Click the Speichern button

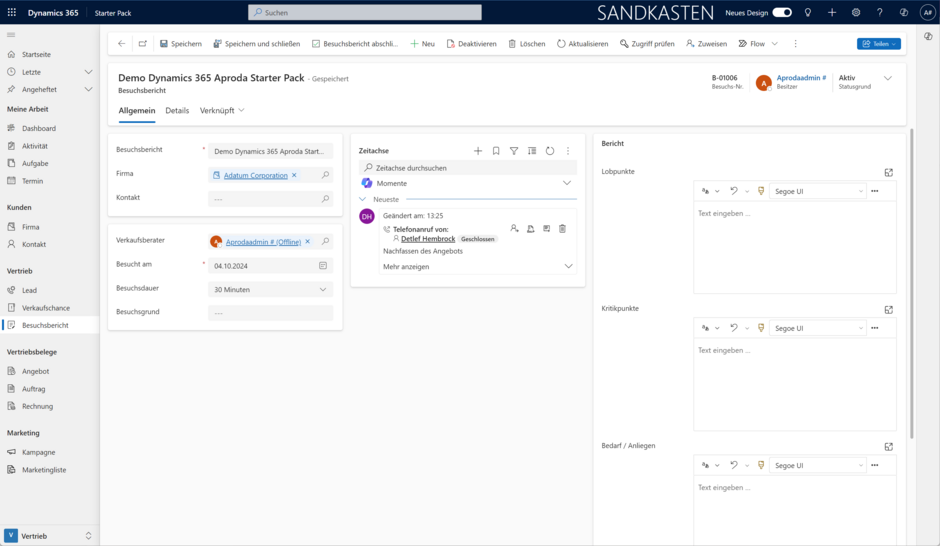coord(180,44)
